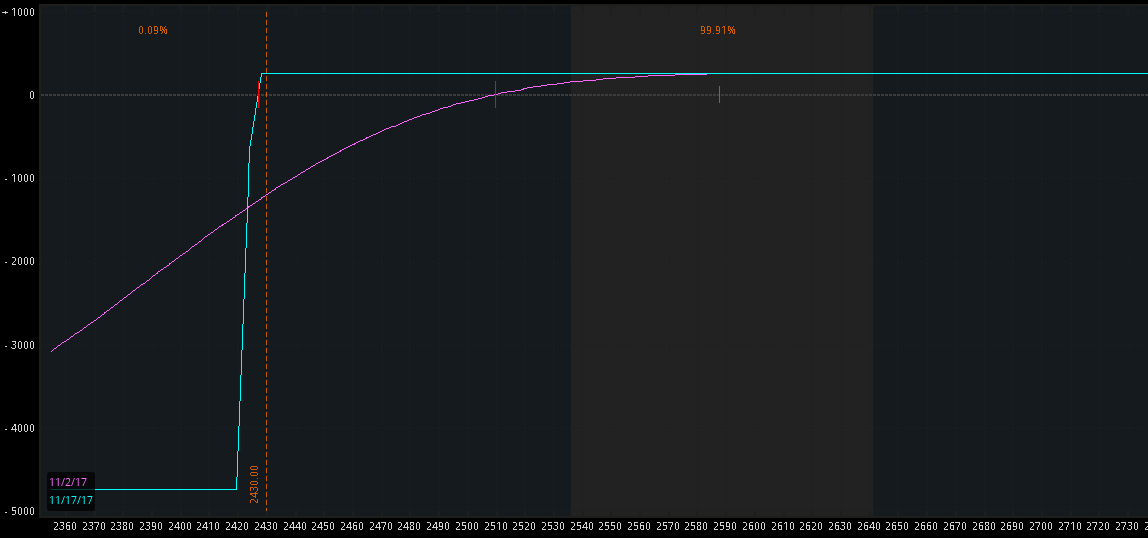Click the 2610 price on the horizontal axis

point(783,526)
